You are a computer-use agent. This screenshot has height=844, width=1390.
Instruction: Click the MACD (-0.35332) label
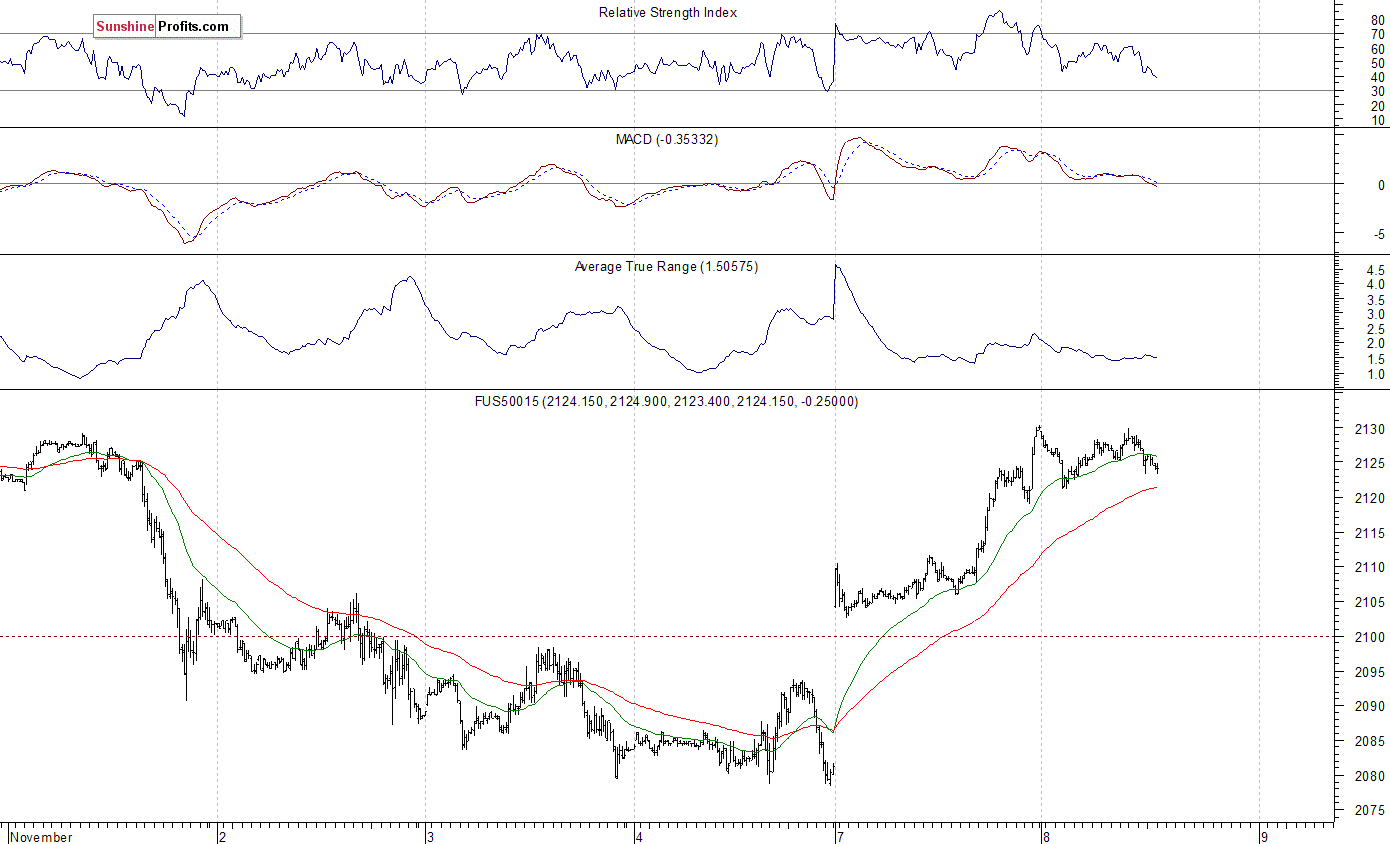click(x=667, y=139)
